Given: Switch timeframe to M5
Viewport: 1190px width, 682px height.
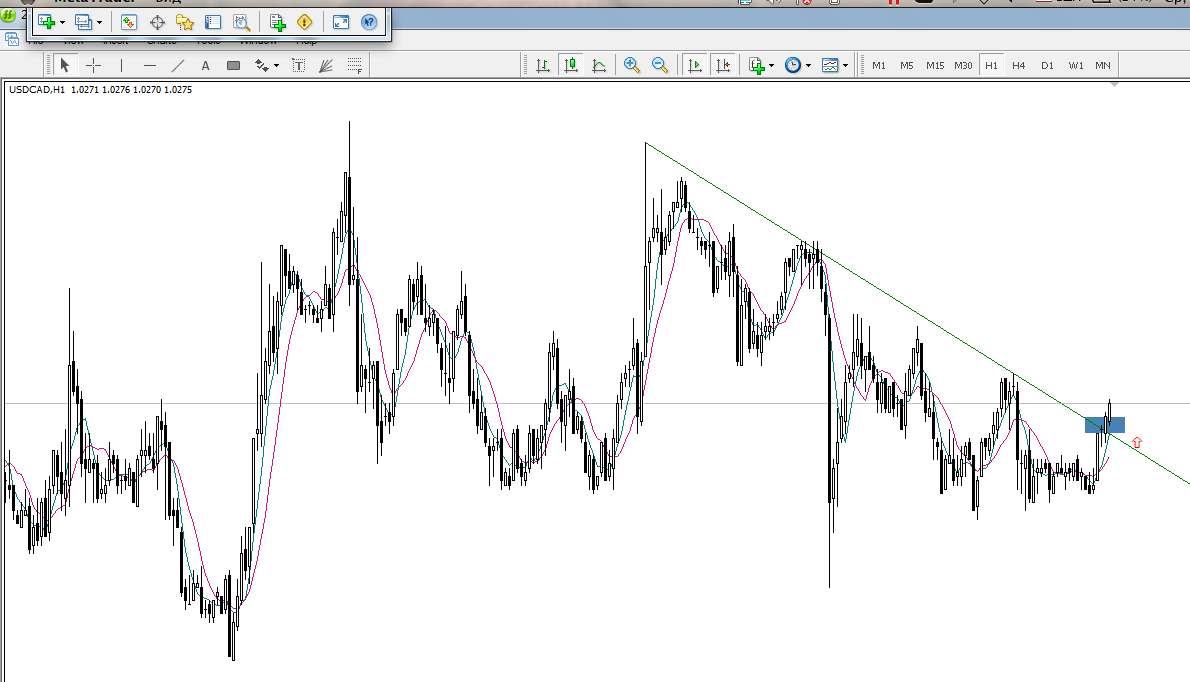Looking at the screenshot, I should coord(907,65).
